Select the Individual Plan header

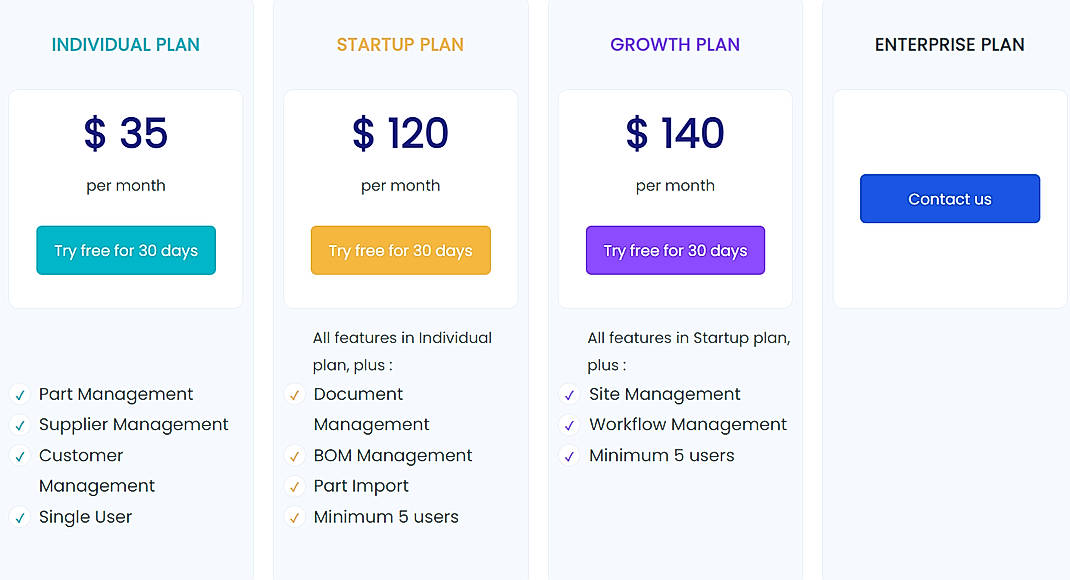125,44
